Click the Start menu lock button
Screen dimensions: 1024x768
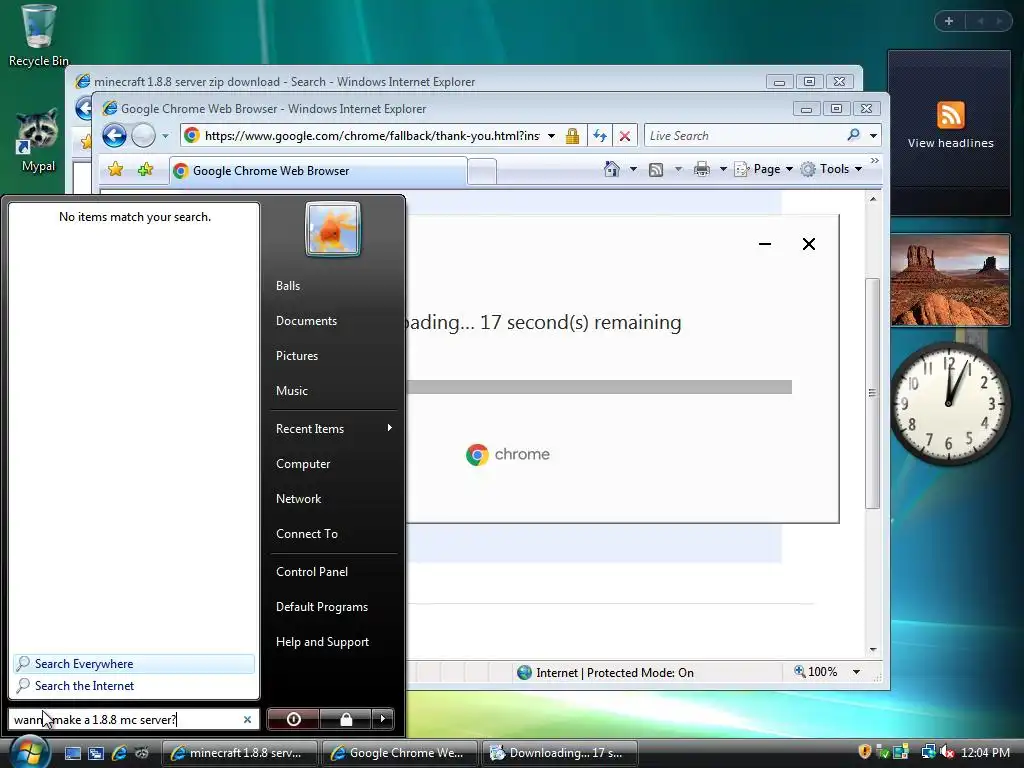tap(346, 719)
